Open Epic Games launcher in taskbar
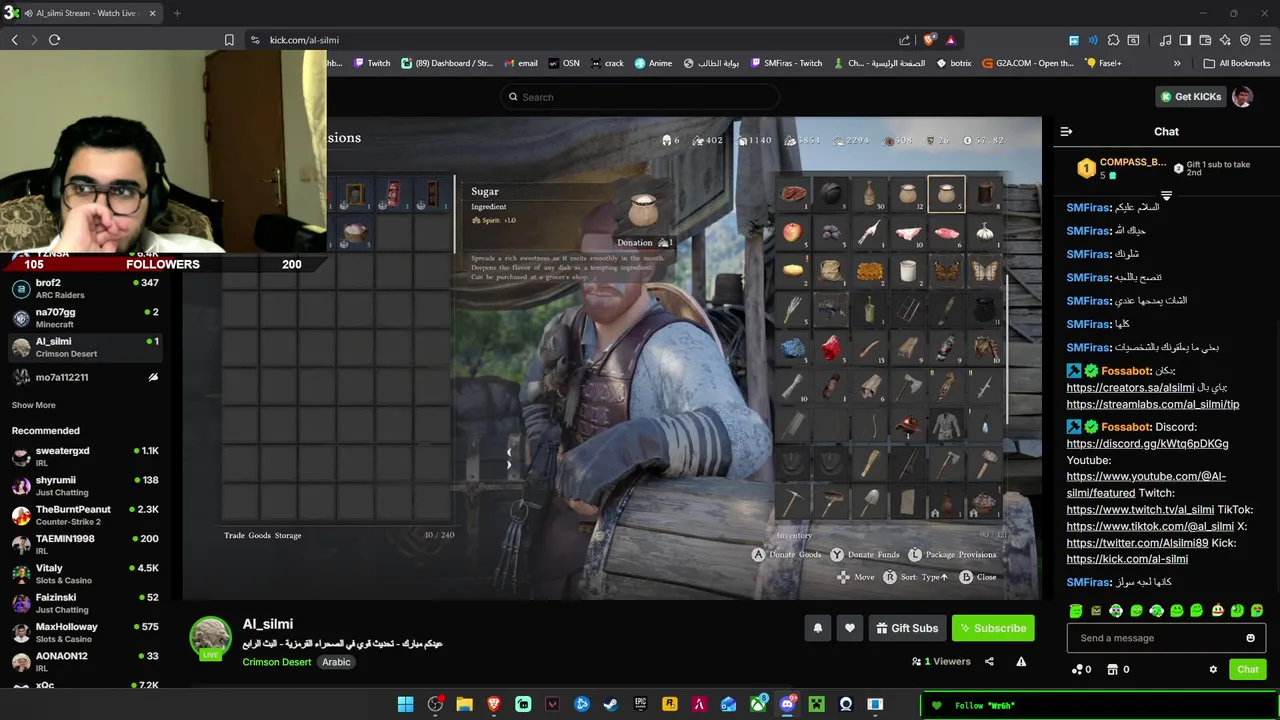The height and width of the screenshot is (720, 1280). 640,705
